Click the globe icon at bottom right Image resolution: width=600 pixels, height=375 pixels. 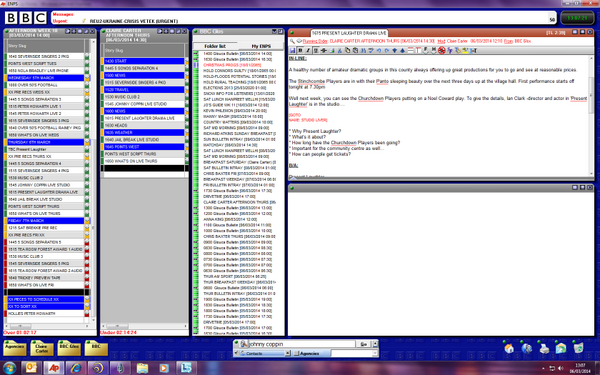(x=527, y=348)
